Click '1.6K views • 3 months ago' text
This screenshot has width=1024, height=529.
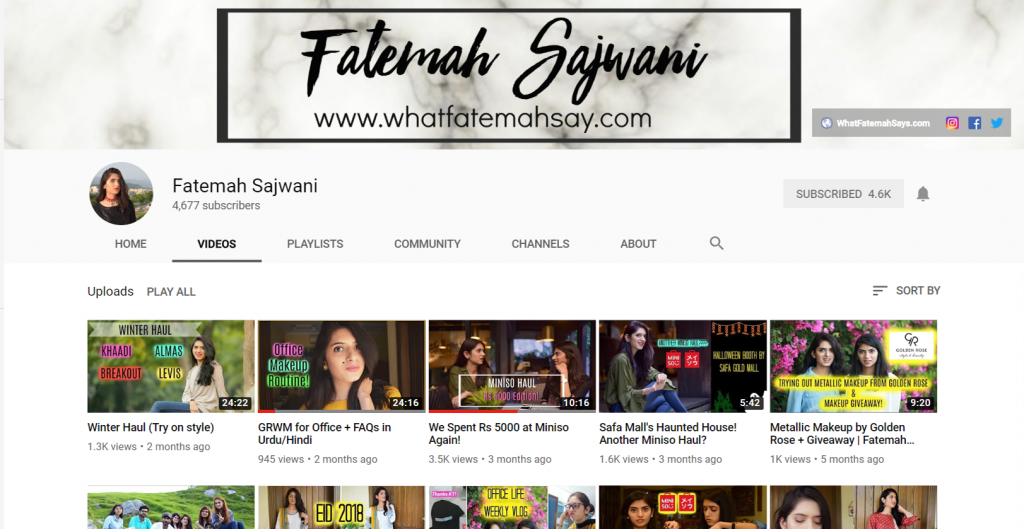coord(660,459)
